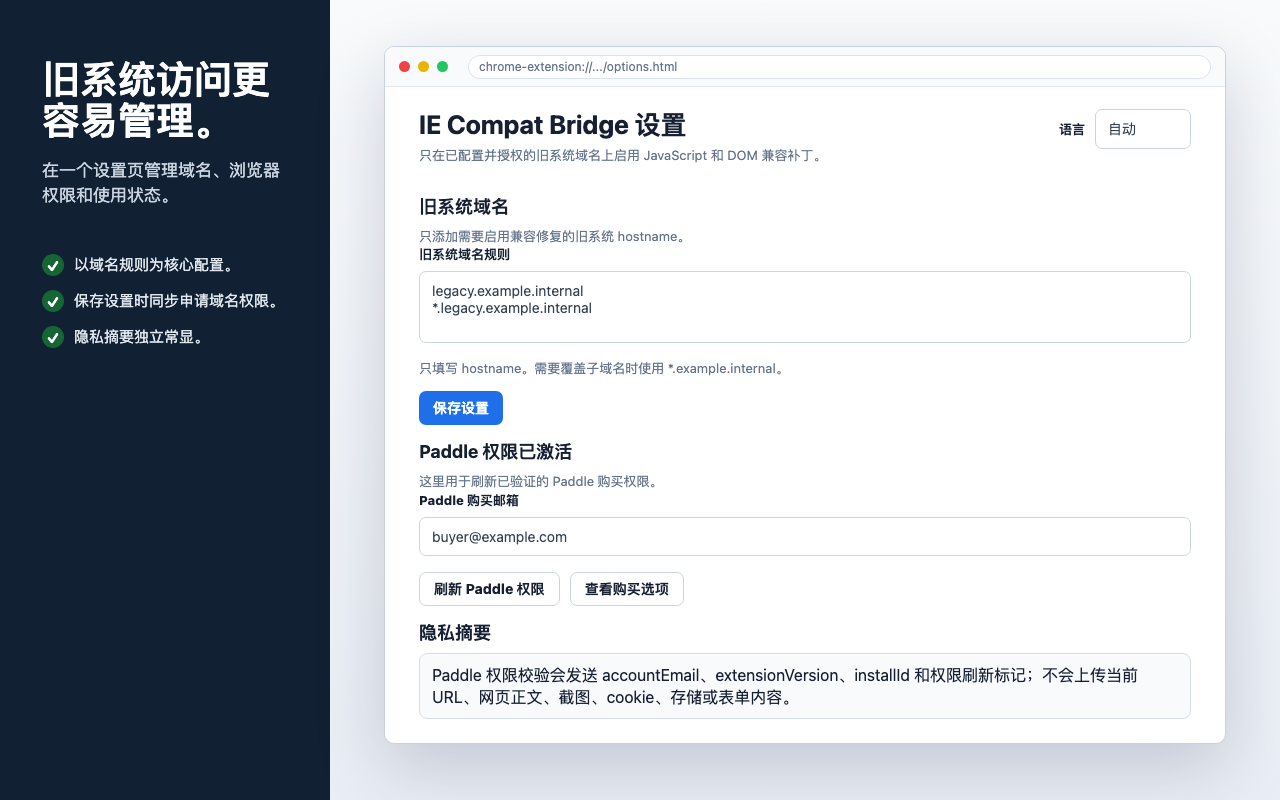The height and width of the screenshot is (800, 1280).
Task: Click the text 这里用于刷新已验证的 Paddle 购买权限
Action: coord(539,482)
